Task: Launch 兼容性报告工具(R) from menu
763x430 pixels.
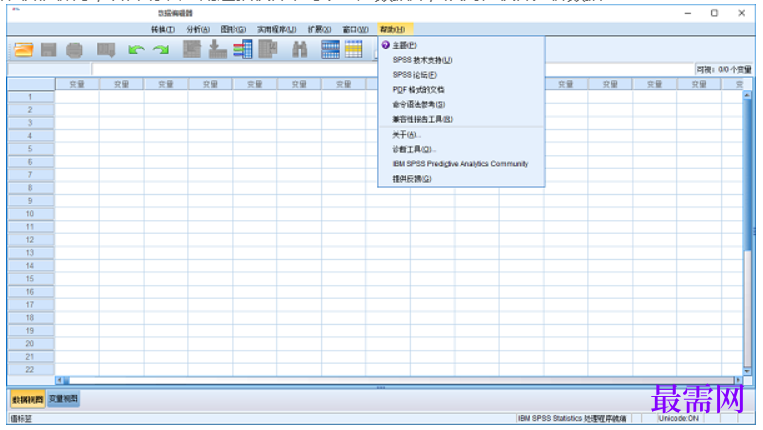Action: [x=461, y=119]
